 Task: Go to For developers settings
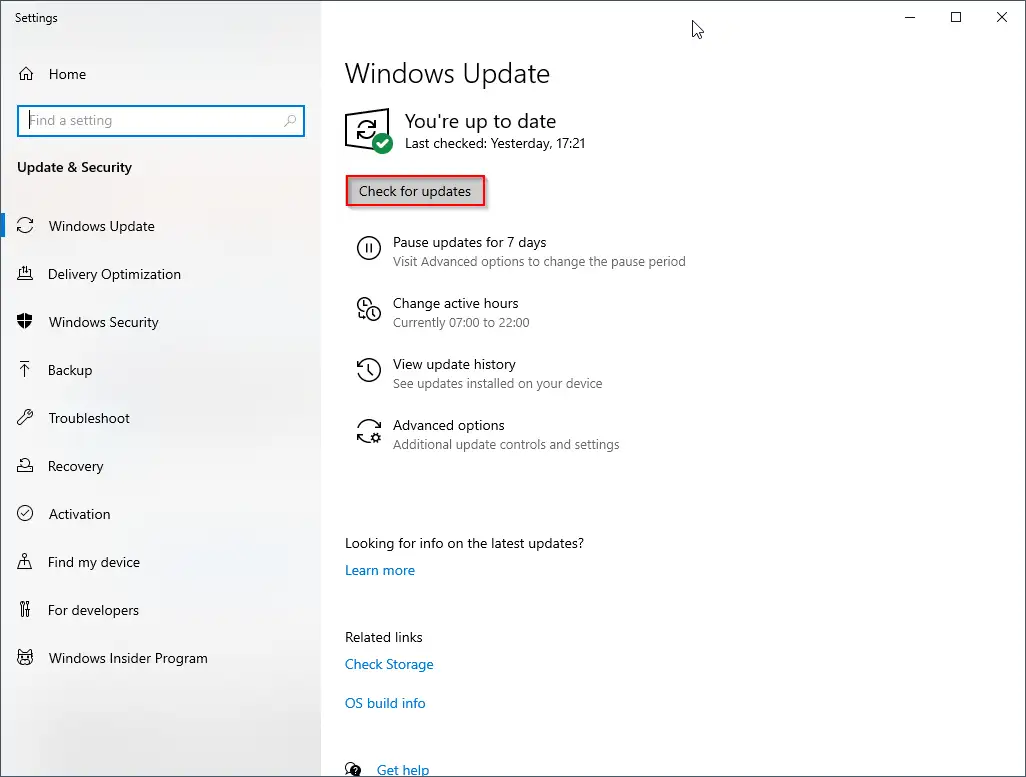[93, 610]
